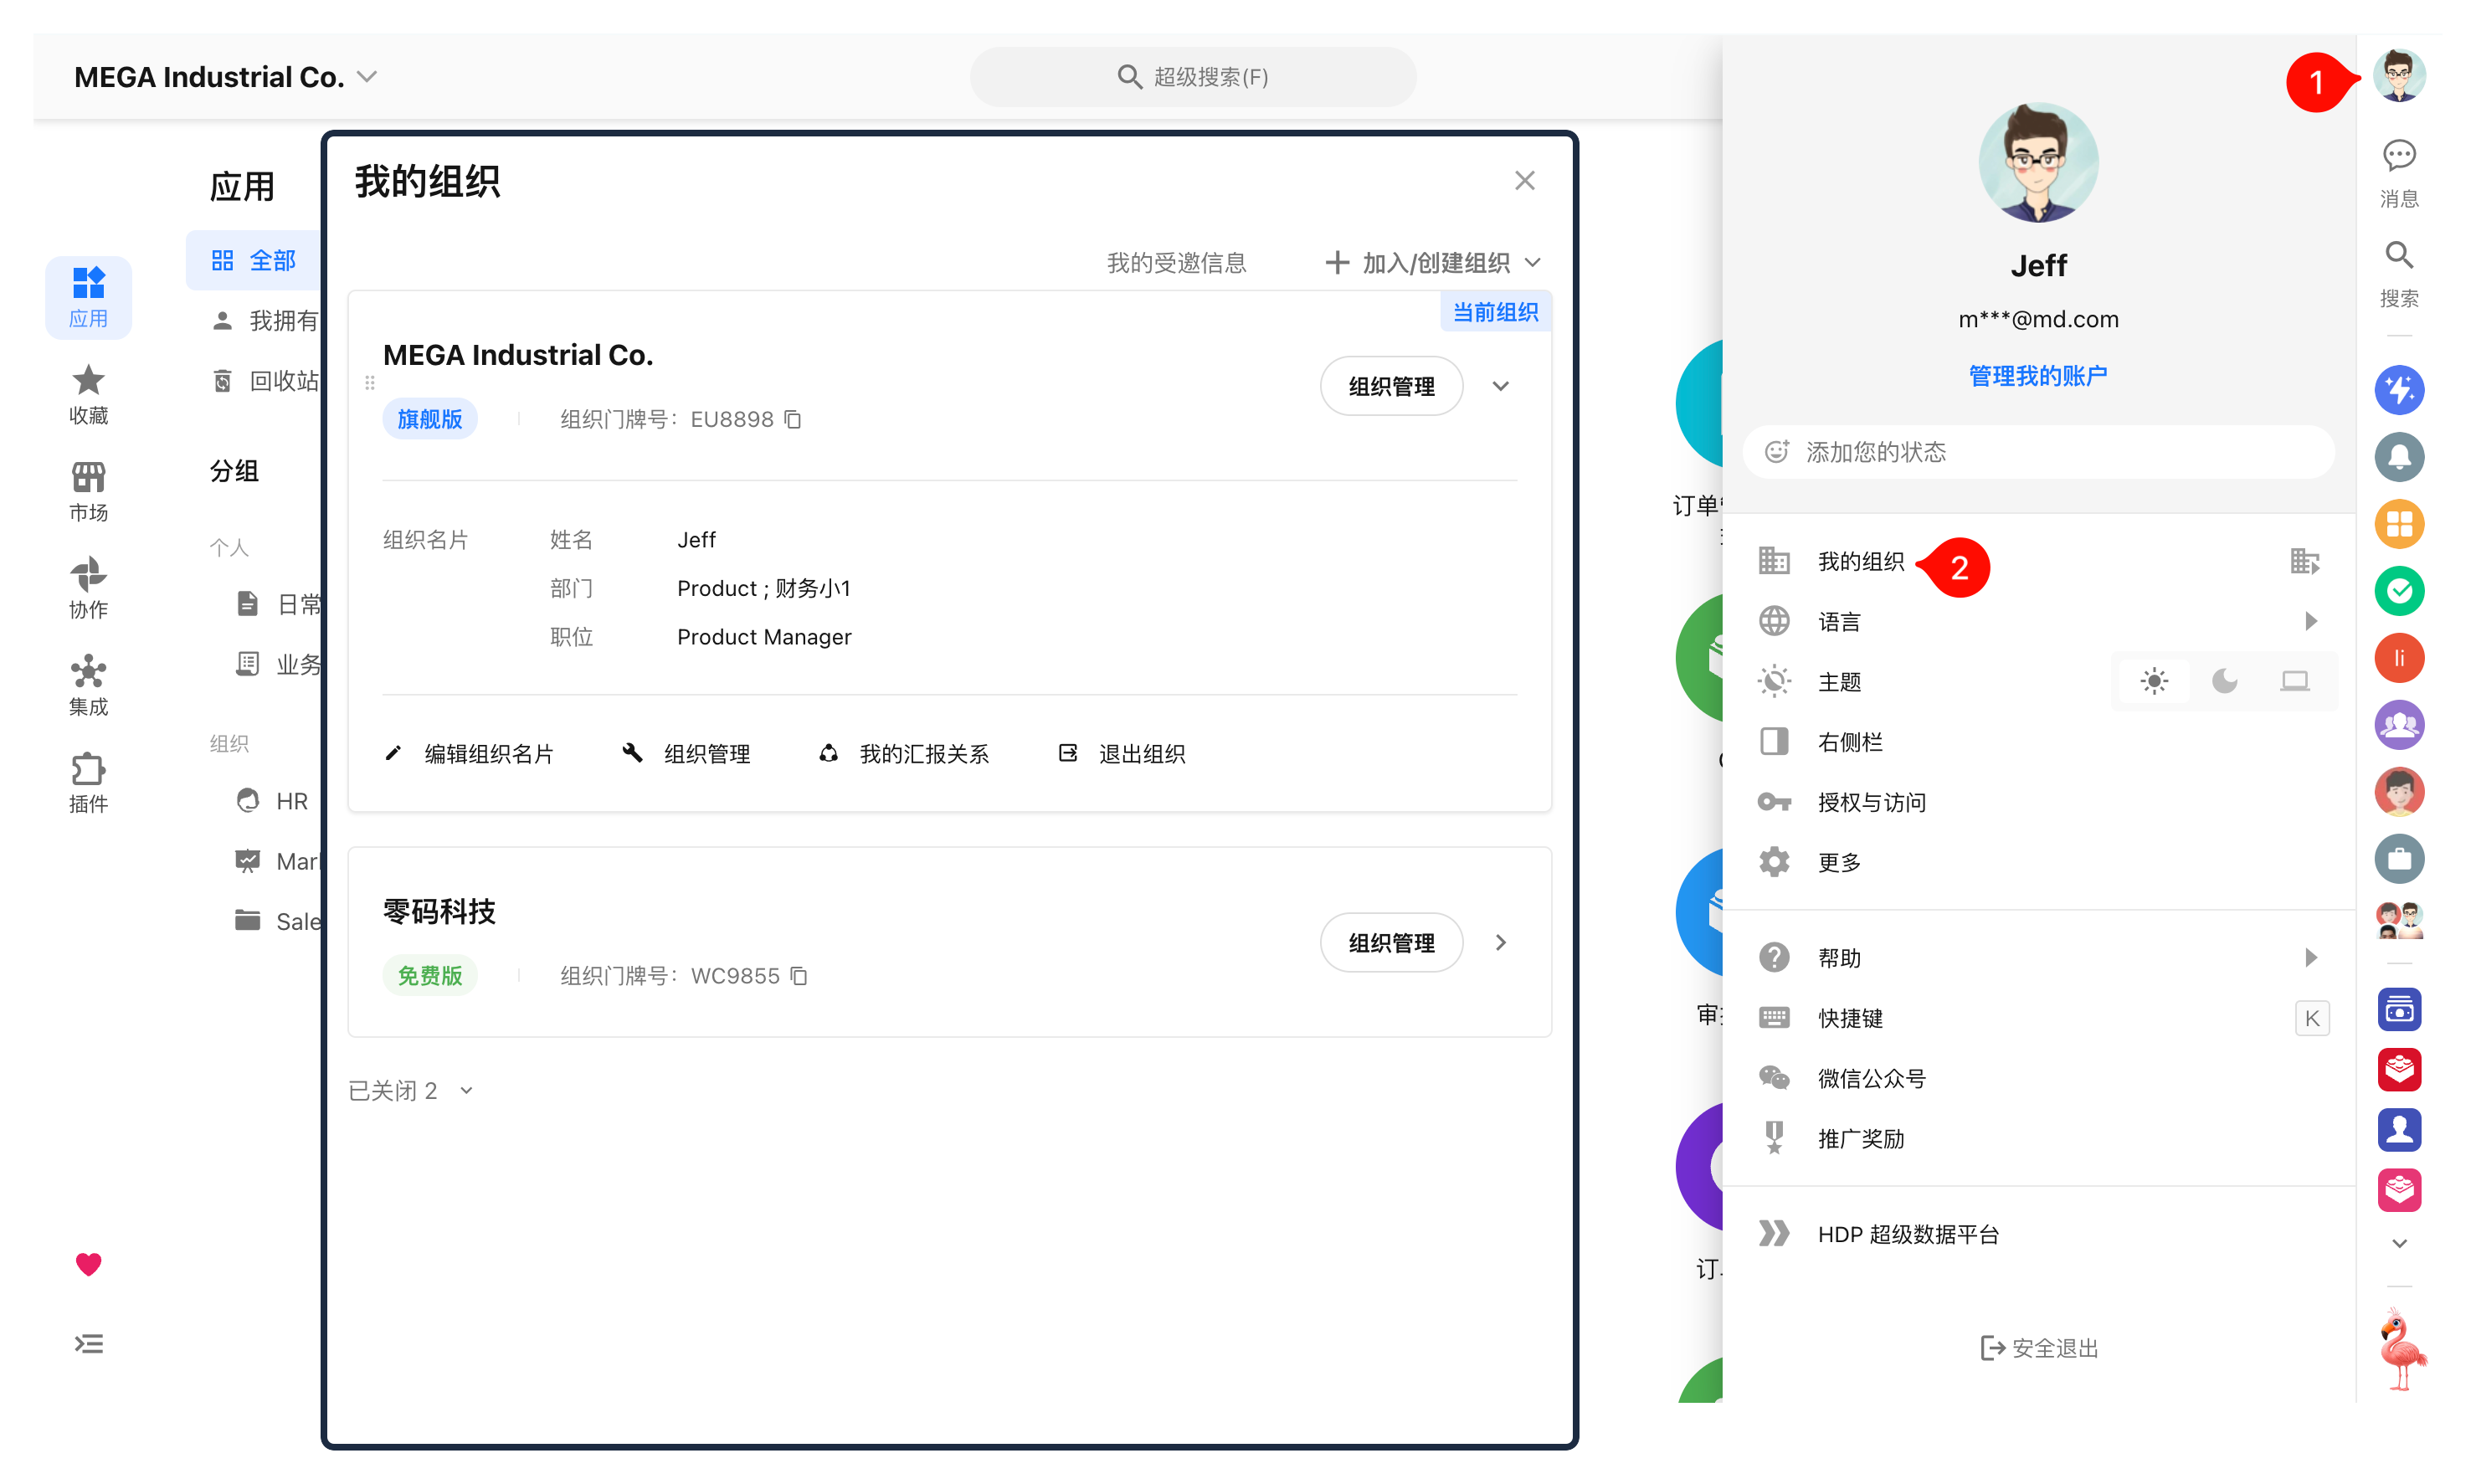Select the light theme sun option
Image resolution: width=2476 pixels, height=1484 pixels.
[2153, 681]
